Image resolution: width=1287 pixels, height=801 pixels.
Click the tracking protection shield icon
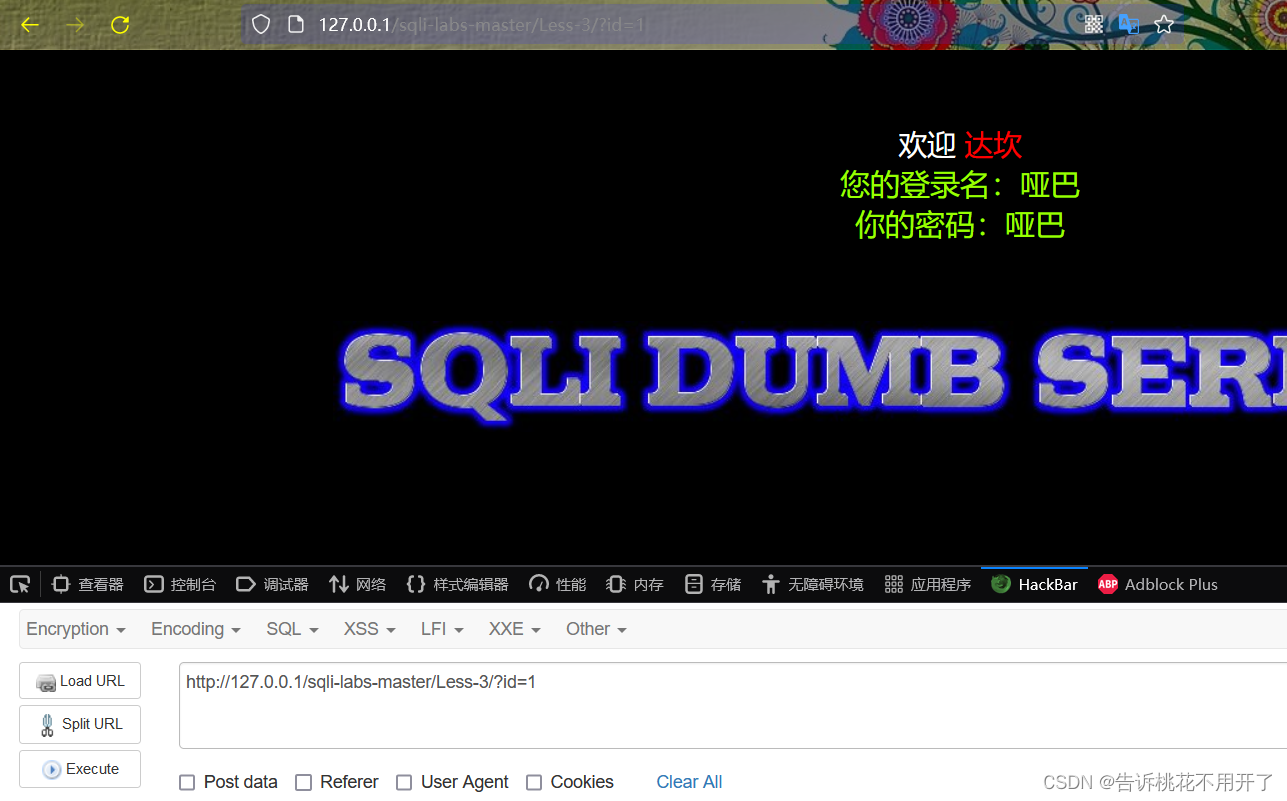(x=260, y=24)
